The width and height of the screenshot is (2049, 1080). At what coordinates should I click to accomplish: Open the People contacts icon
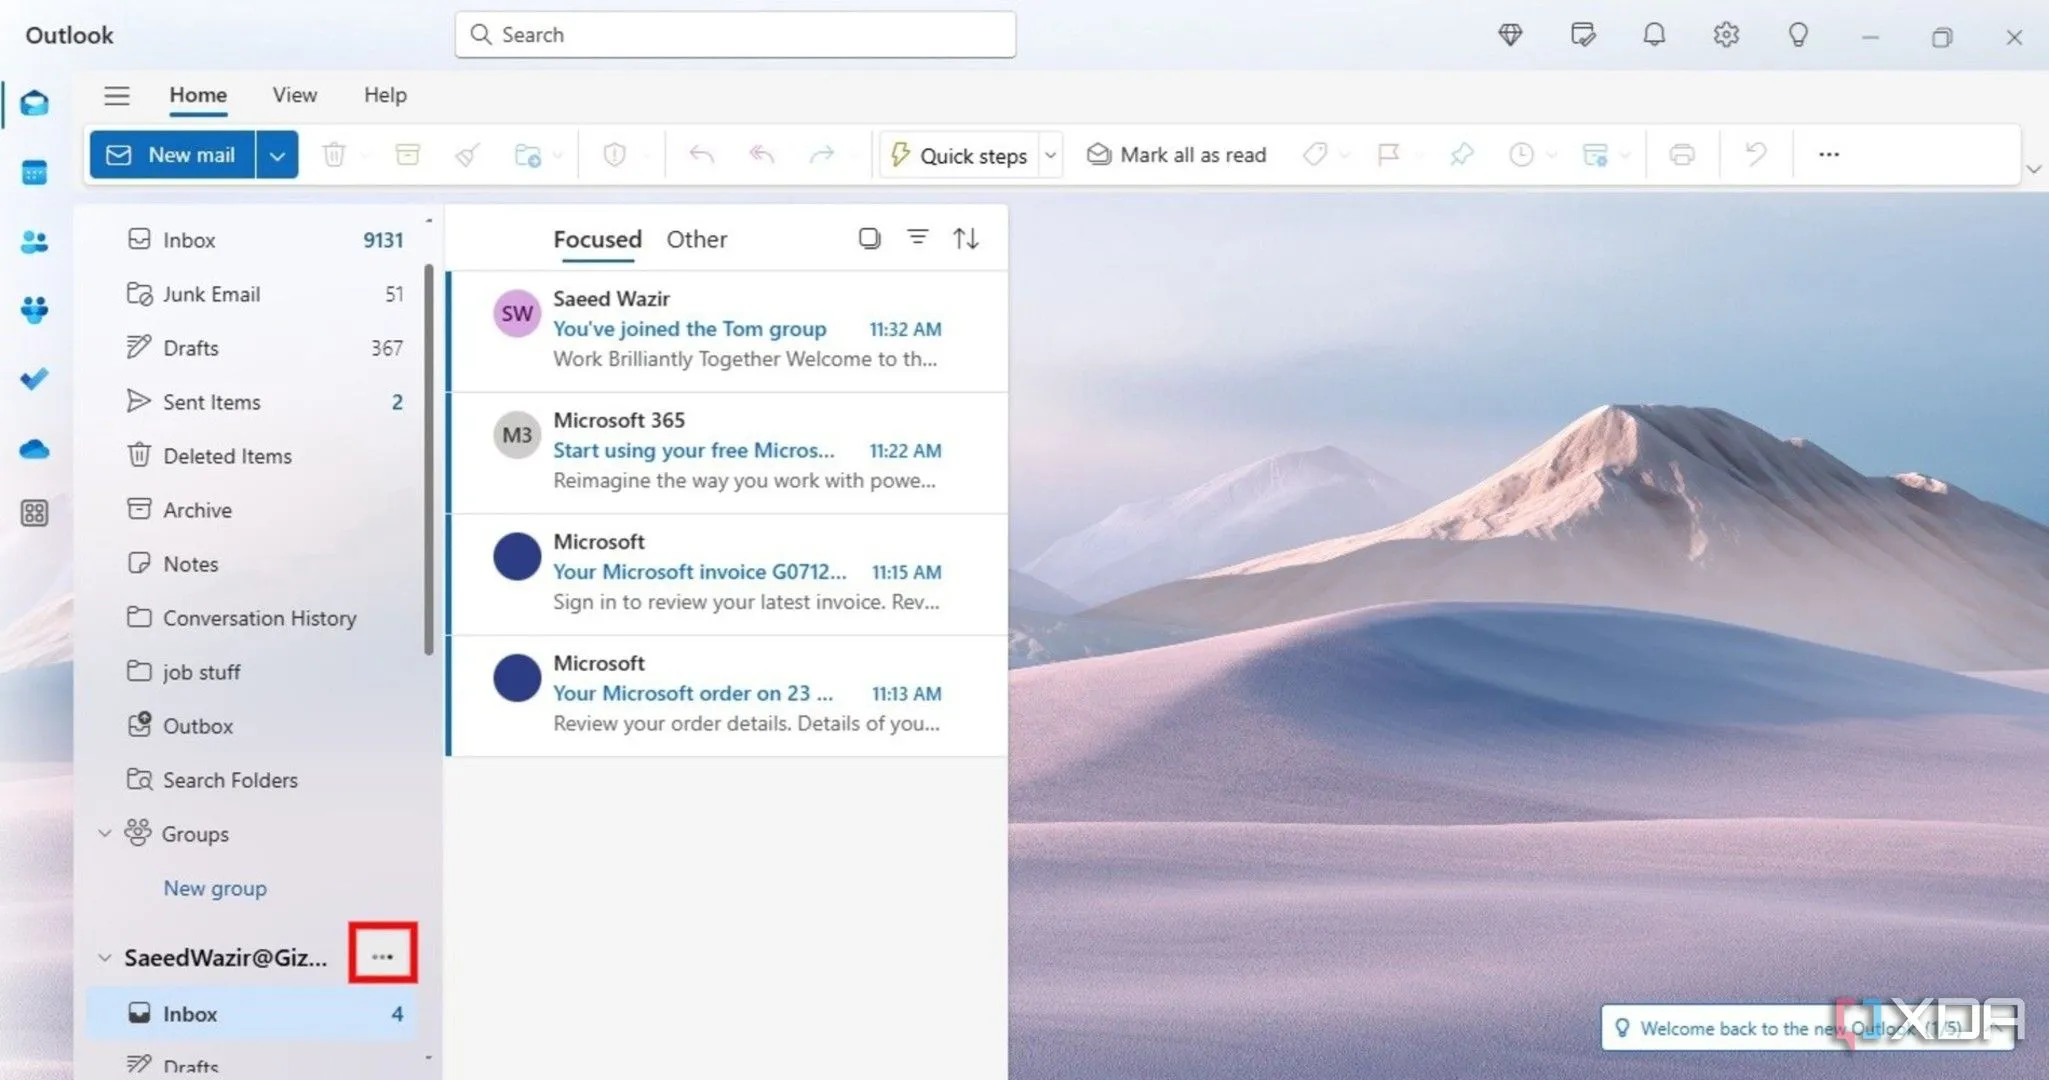34,242
